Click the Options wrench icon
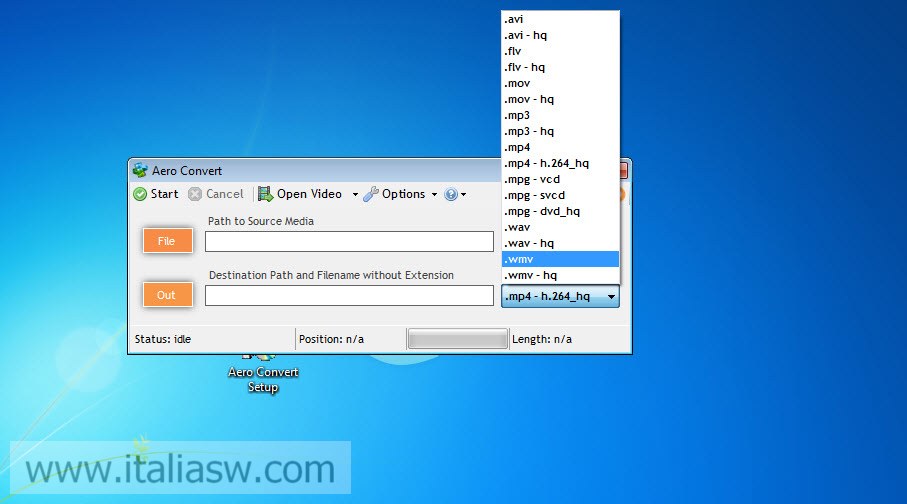Screen dimensions: 907x504 [x=371, y=194]
